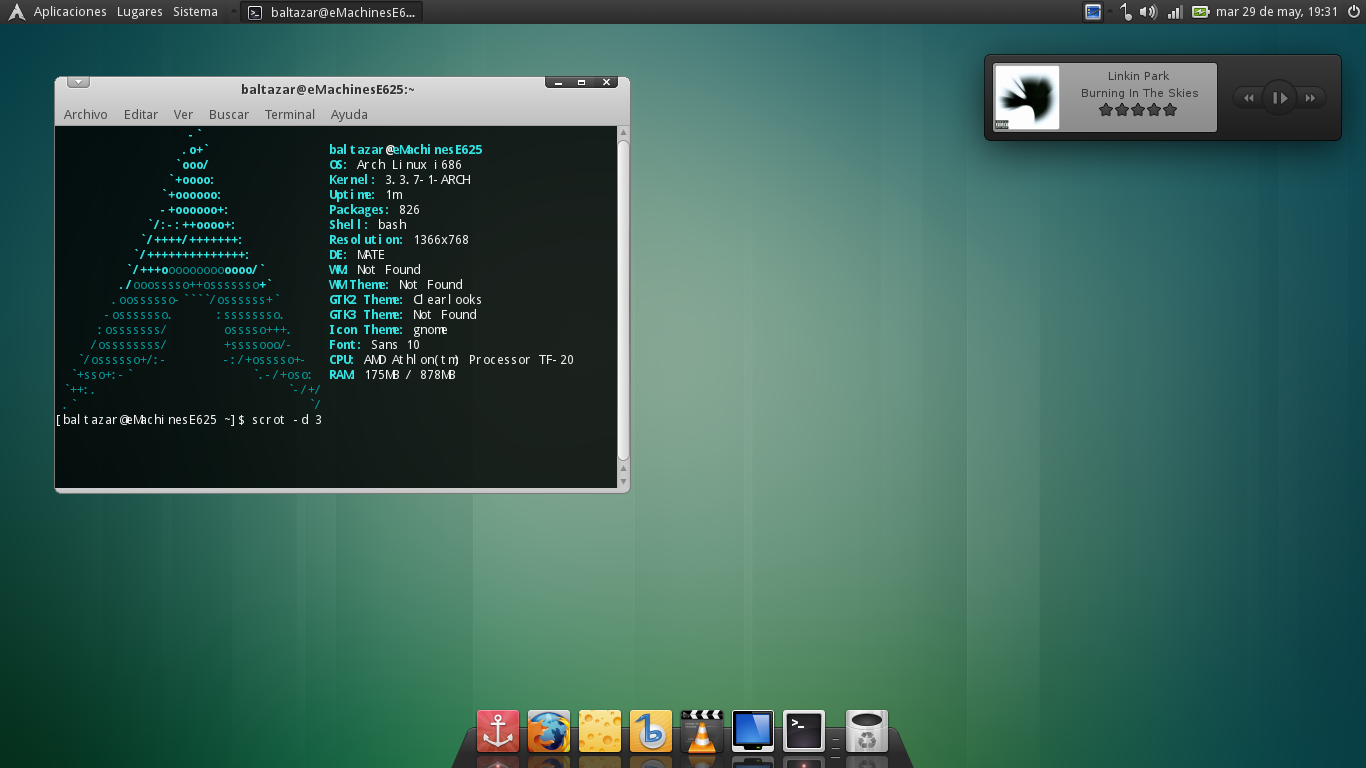Image resolution: width=1366 pixels, height=768 pixels.
Task: Open the Lugares menu
Action: [x=139, y=12]
